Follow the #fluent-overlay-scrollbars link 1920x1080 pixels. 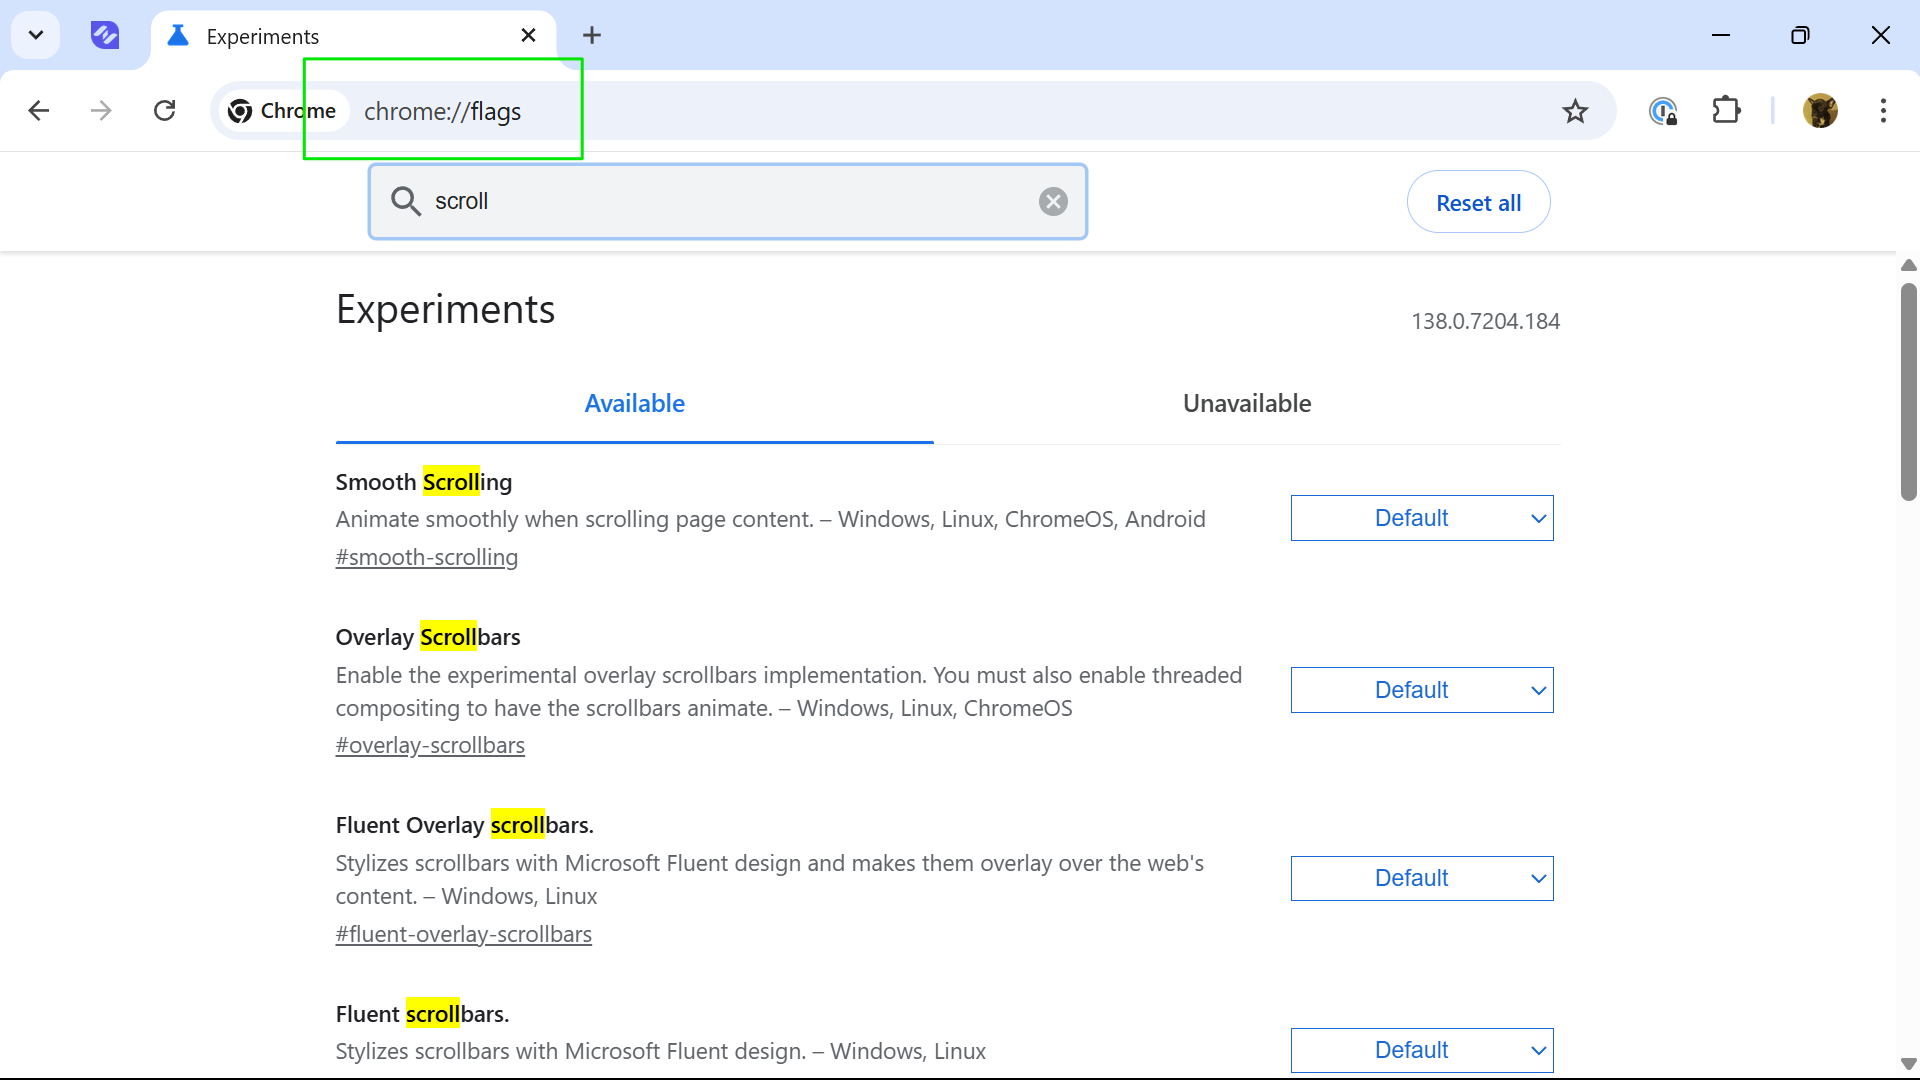(464, 934)
